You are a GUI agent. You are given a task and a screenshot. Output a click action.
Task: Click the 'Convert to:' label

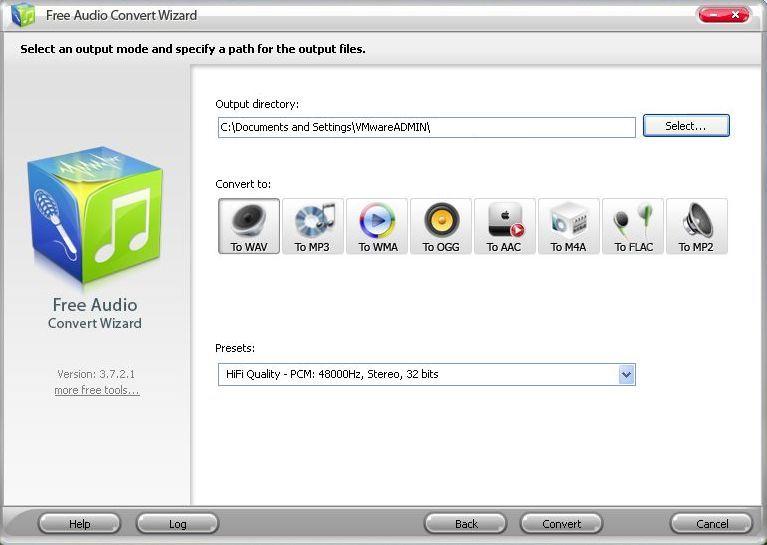[x=243, y=184]
